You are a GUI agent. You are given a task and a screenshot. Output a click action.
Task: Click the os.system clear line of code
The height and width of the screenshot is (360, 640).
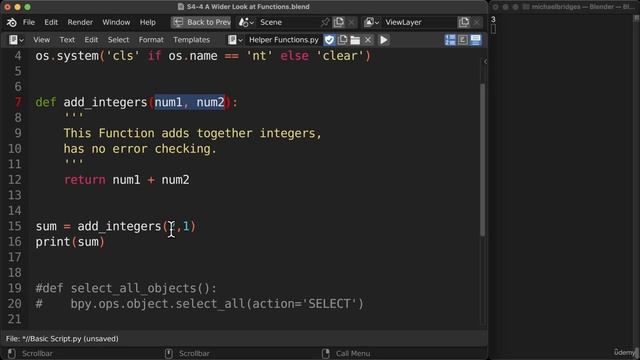[203, 56]
